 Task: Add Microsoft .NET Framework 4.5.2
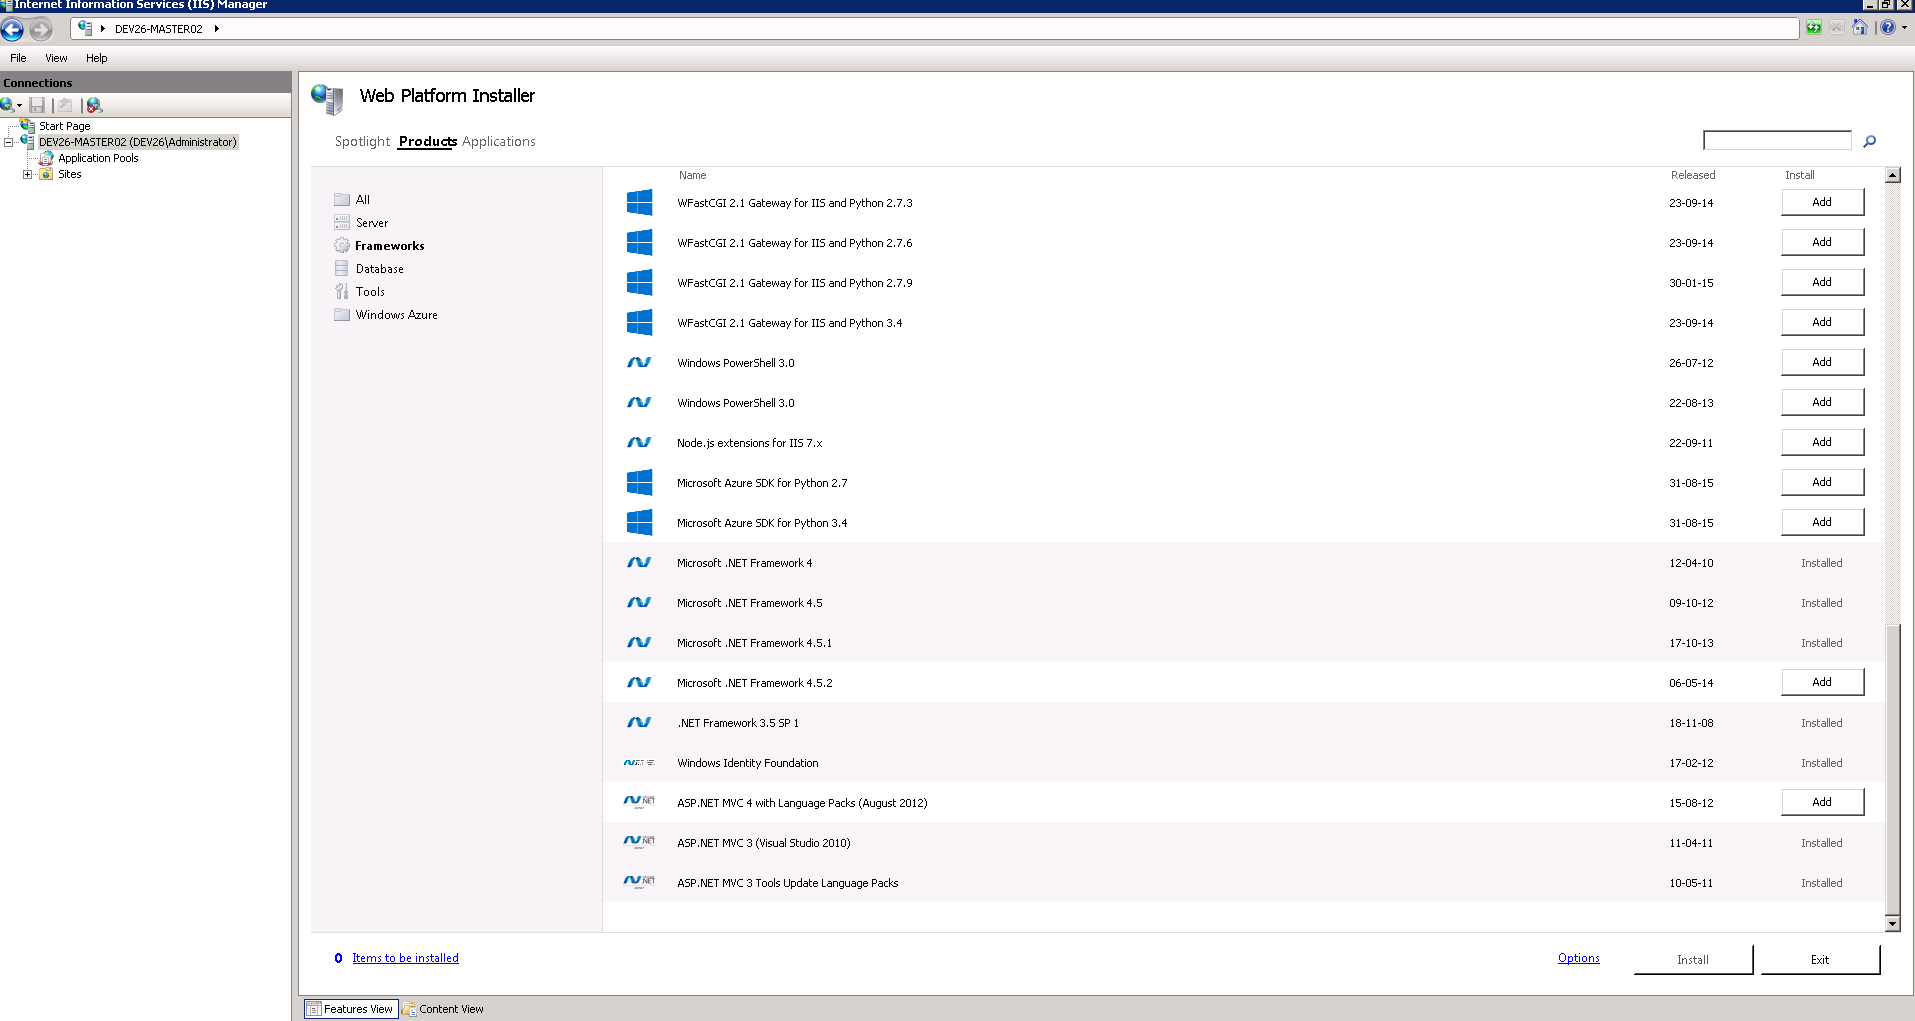point(1822,682)
